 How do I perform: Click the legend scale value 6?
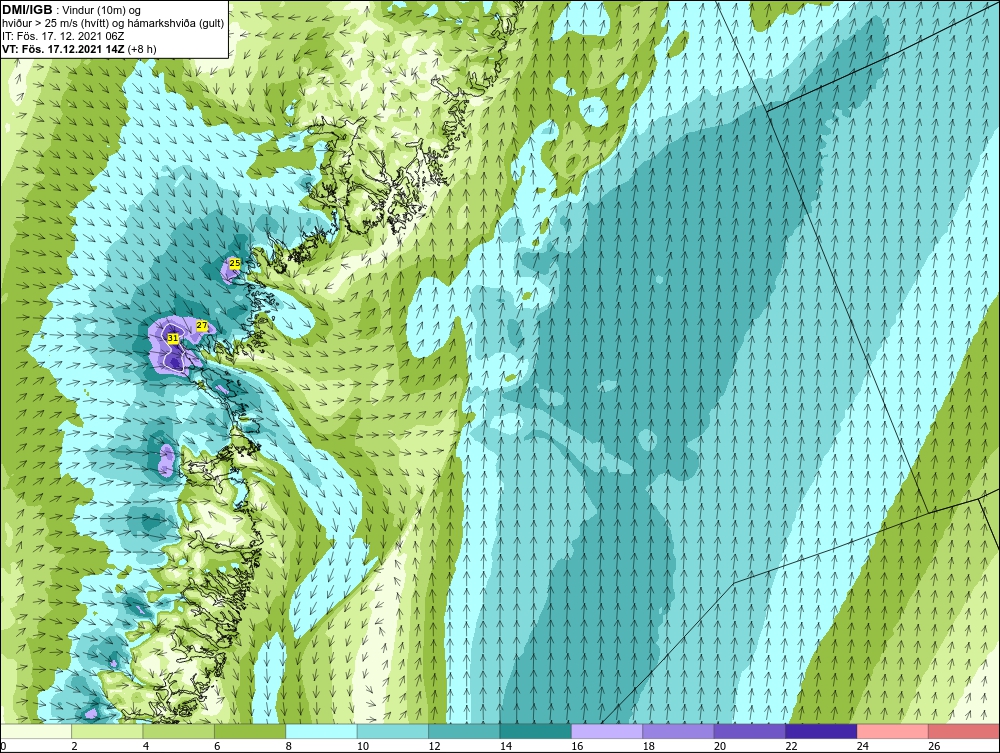pyautogui.click(x=217, y=746)
